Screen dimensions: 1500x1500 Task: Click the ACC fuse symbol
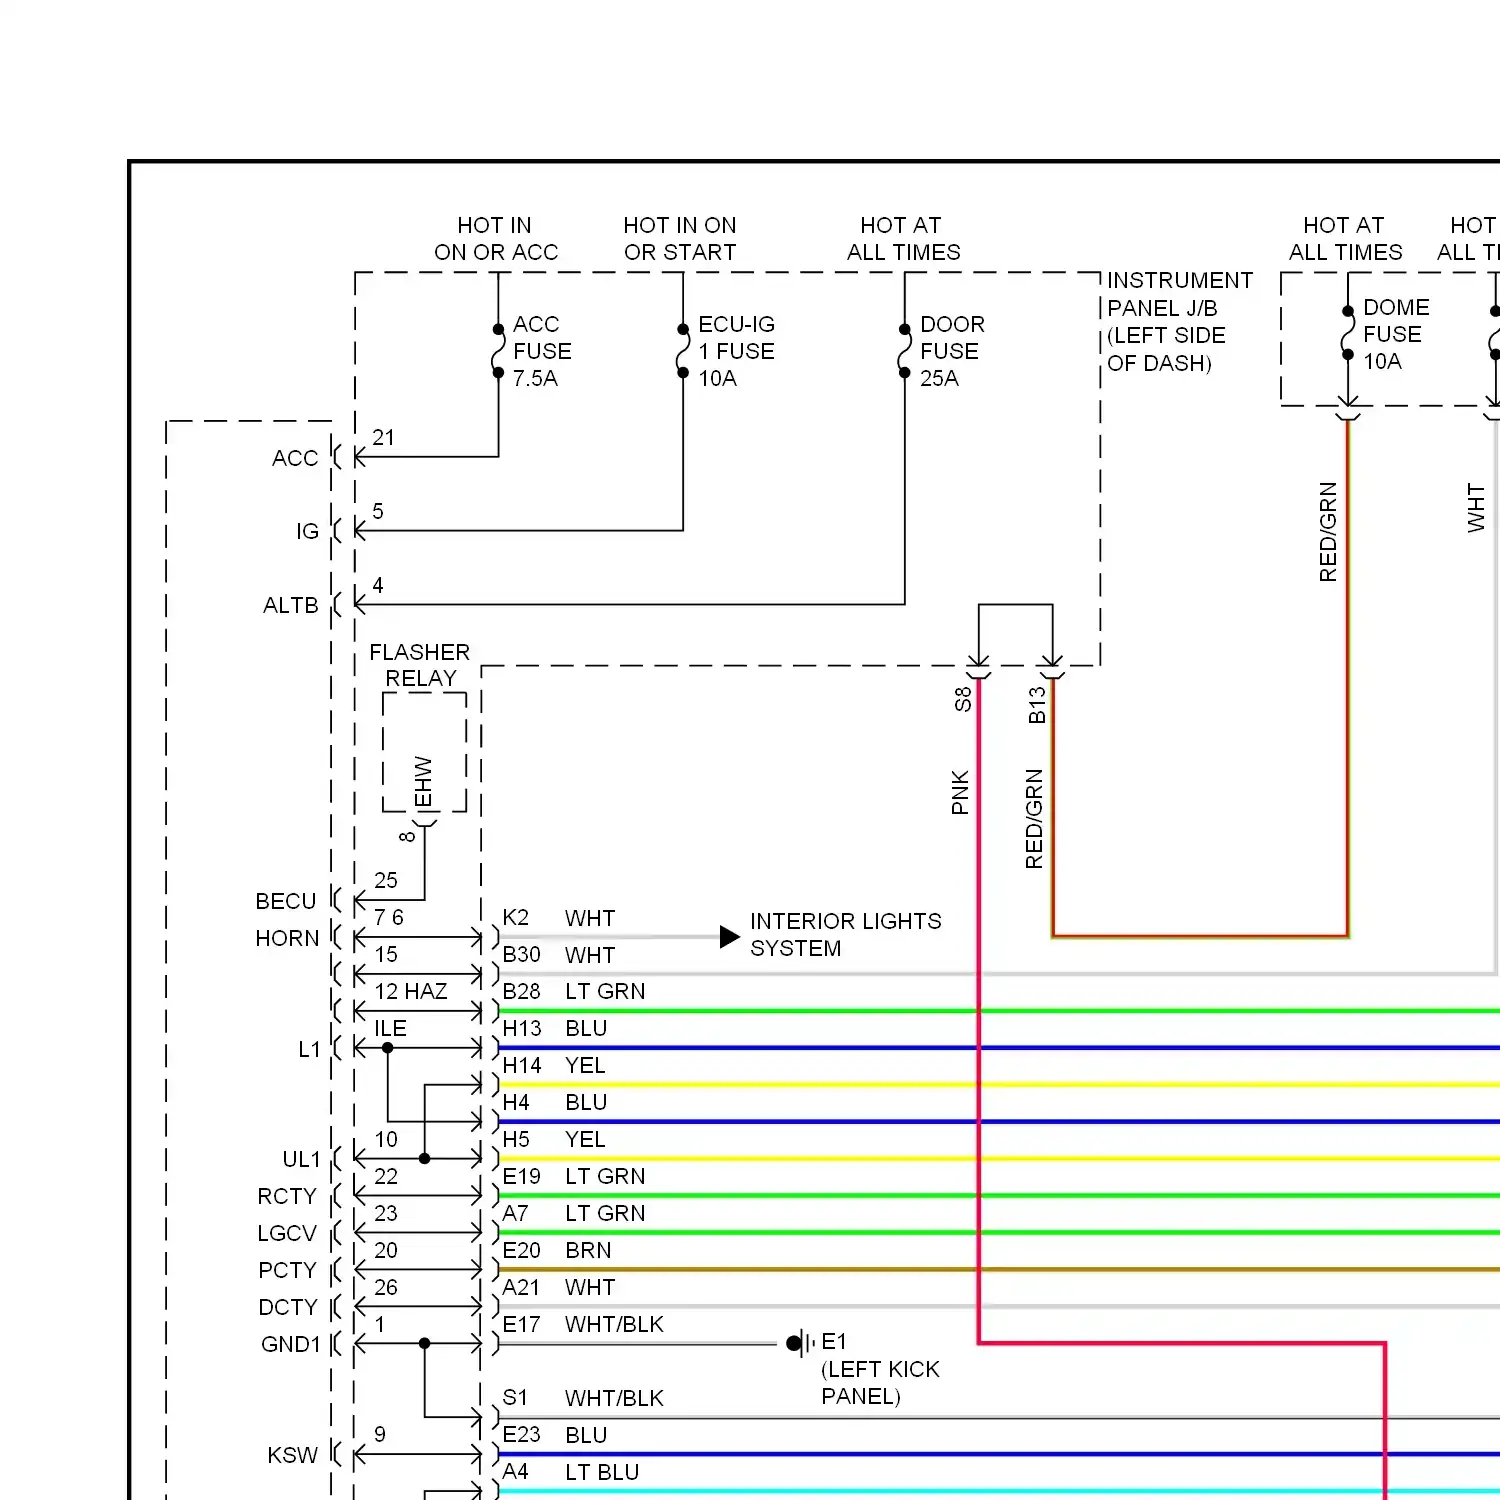(x=498, y=351)
